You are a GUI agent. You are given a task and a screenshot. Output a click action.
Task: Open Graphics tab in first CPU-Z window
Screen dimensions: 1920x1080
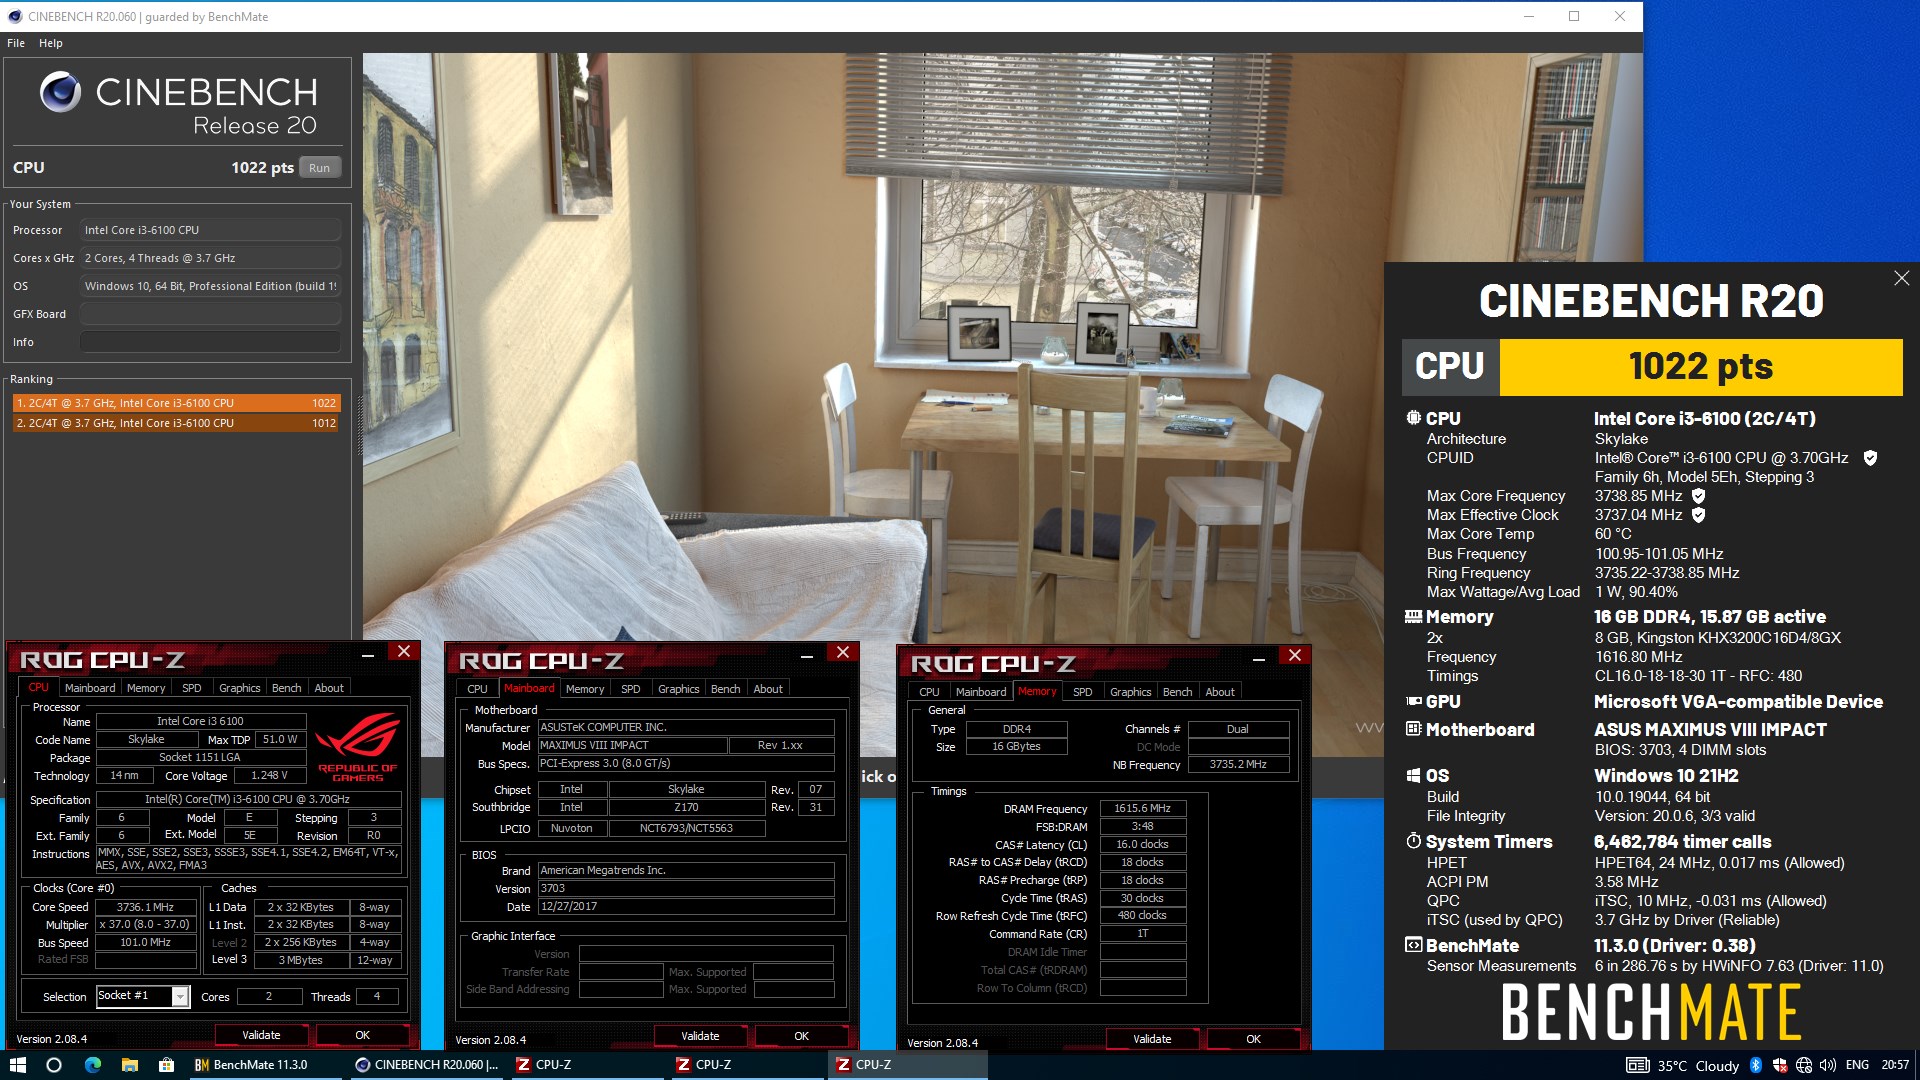239,688
